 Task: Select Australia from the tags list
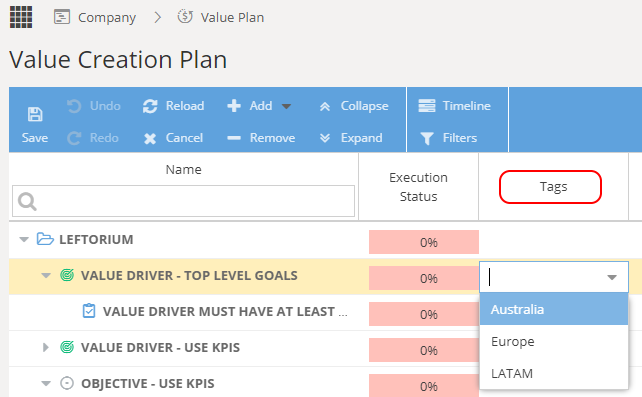(554, 309)
